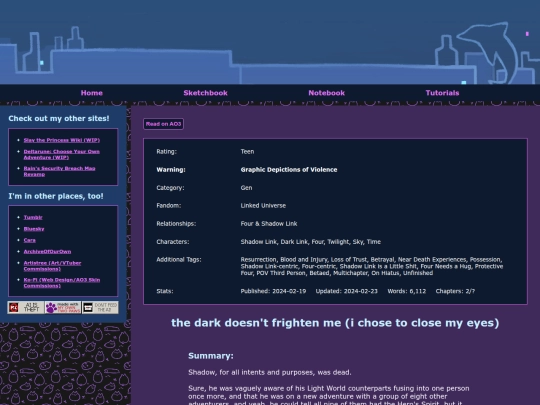This screenshot has height=405, width=540.
Task: Select the Teen rating value
Action: (x=247, y=152)
